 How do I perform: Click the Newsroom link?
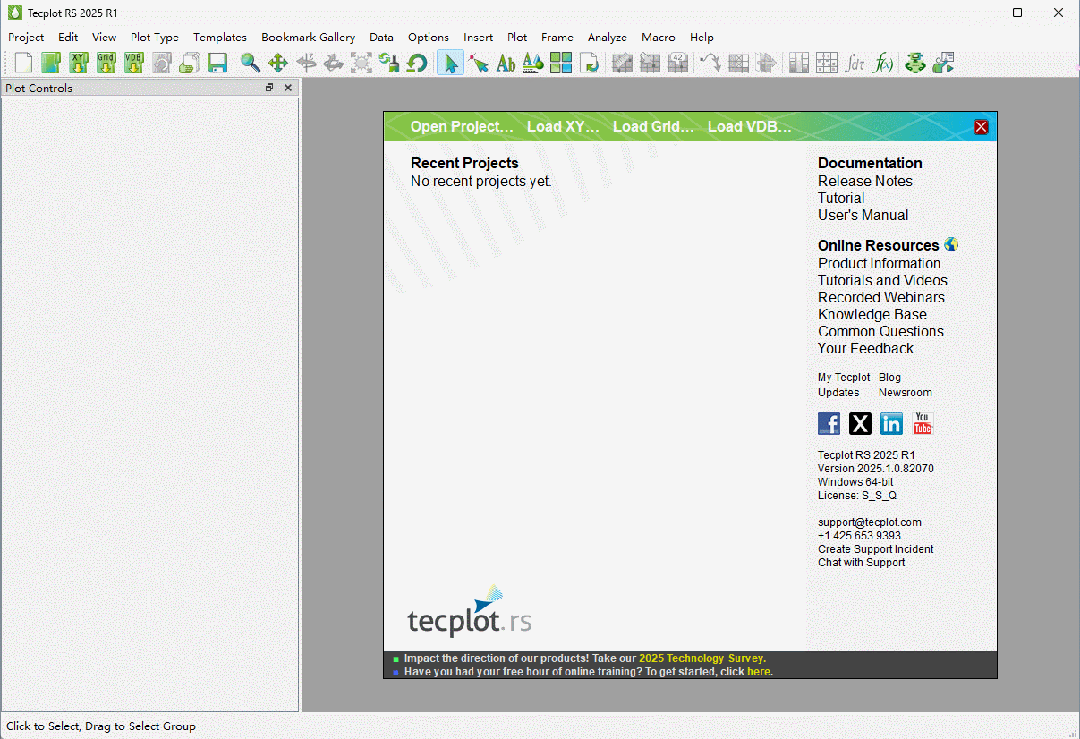[905, 392]
